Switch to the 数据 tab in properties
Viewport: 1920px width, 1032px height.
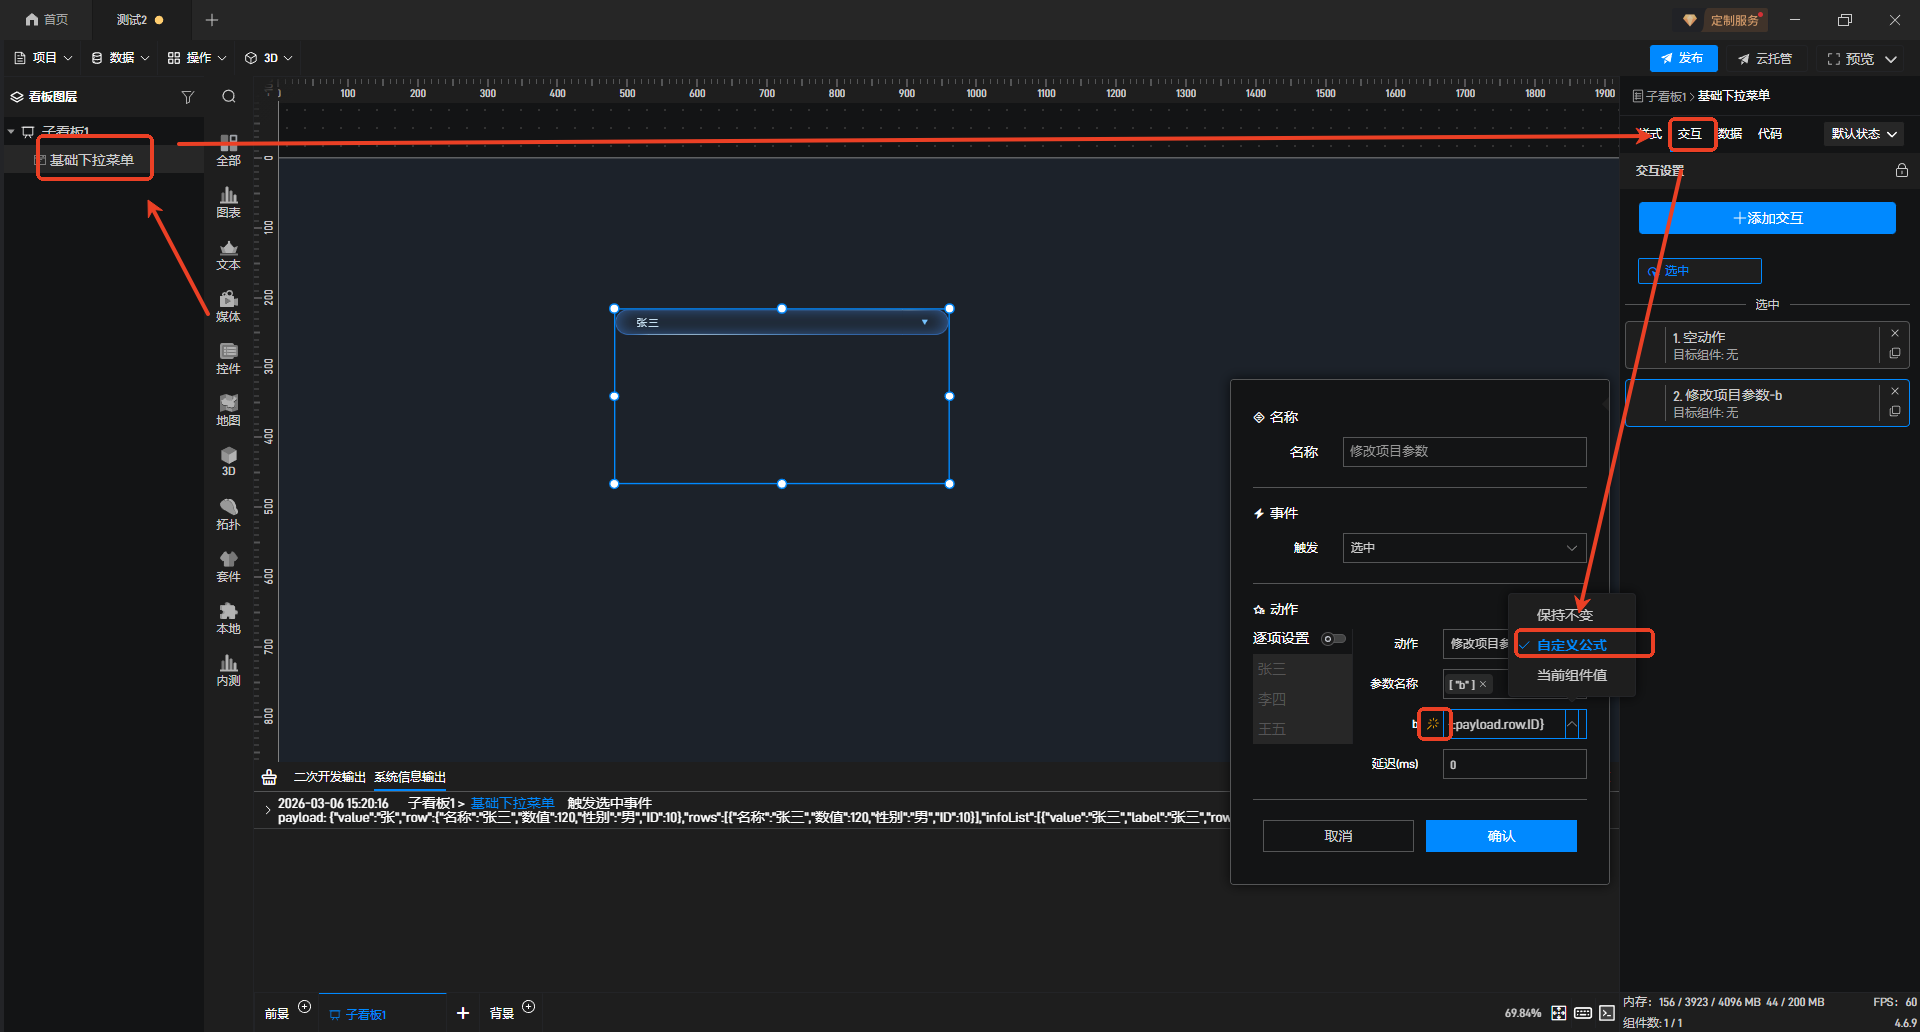click(x=1730, y=134)
